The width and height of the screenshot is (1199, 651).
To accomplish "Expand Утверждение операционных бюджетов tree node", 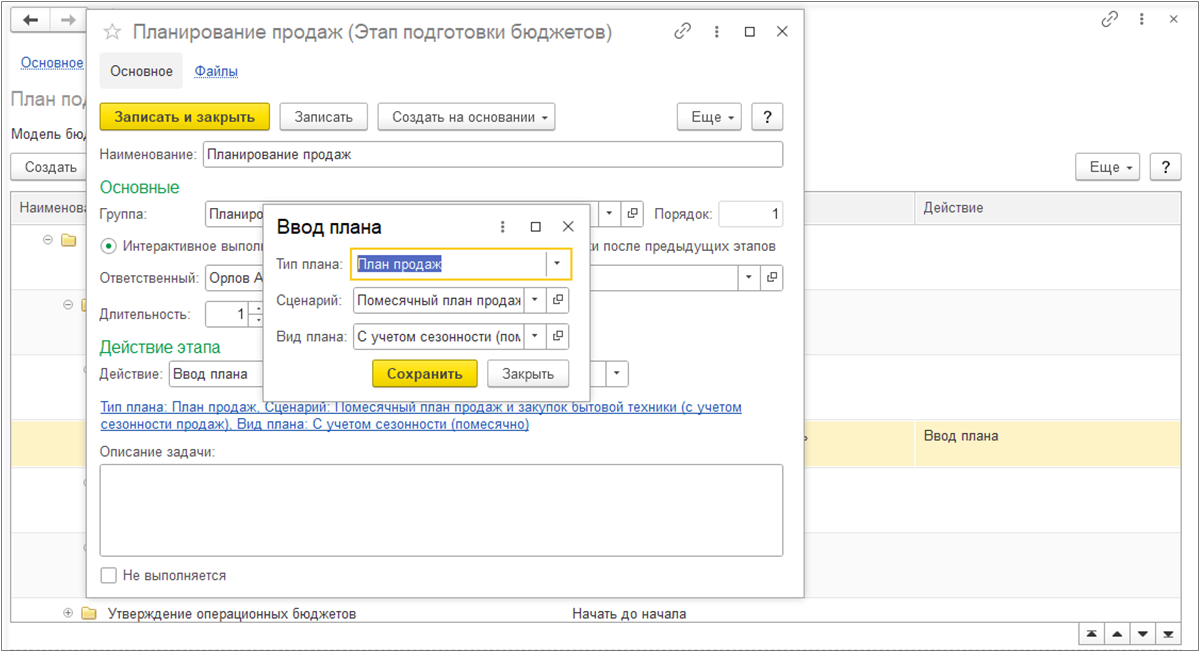I will point(68,613).
